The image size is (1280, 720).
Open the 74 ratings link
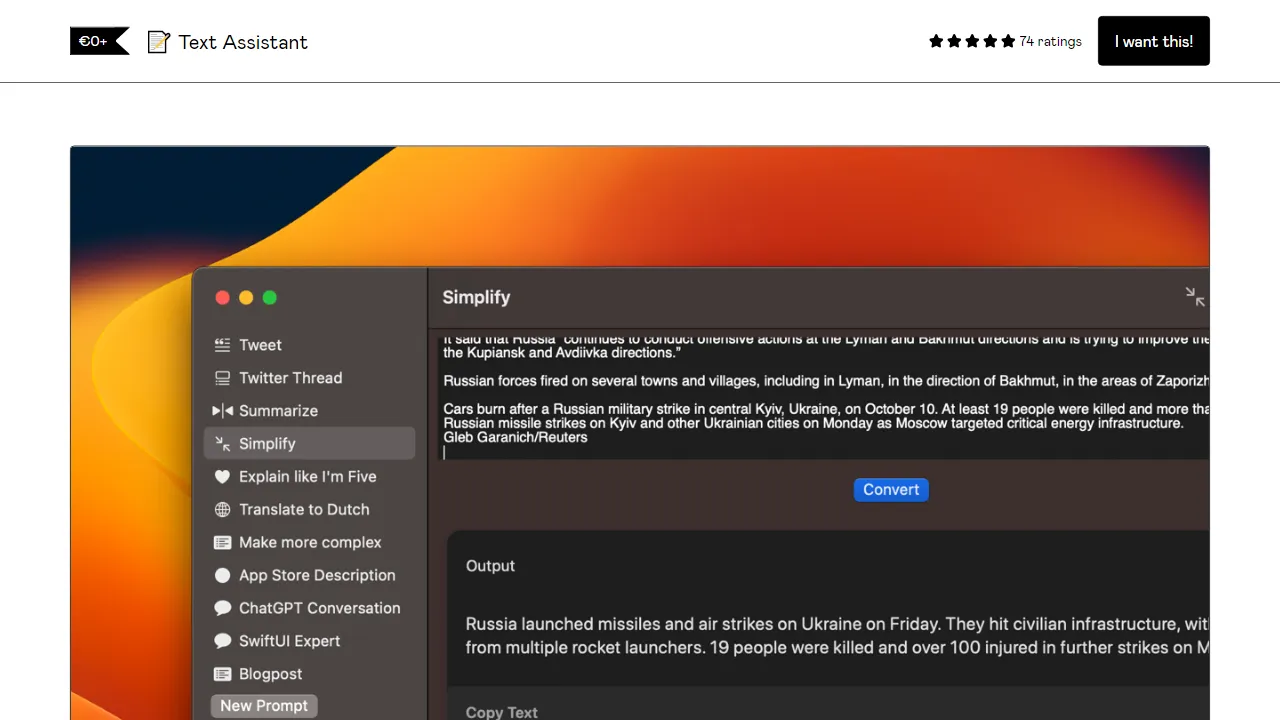[1051, 41]
